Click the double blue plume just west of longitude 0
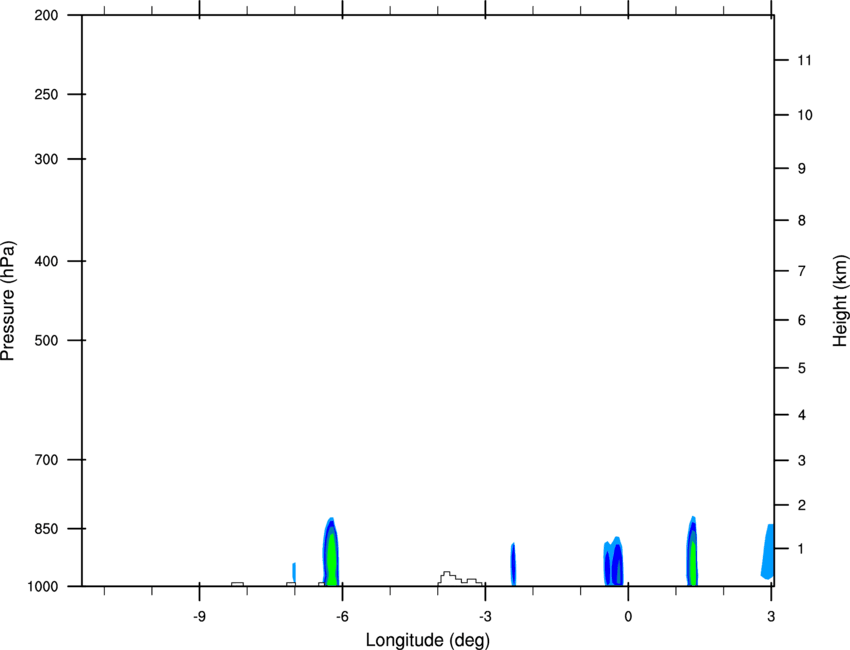 coord(614,562)
